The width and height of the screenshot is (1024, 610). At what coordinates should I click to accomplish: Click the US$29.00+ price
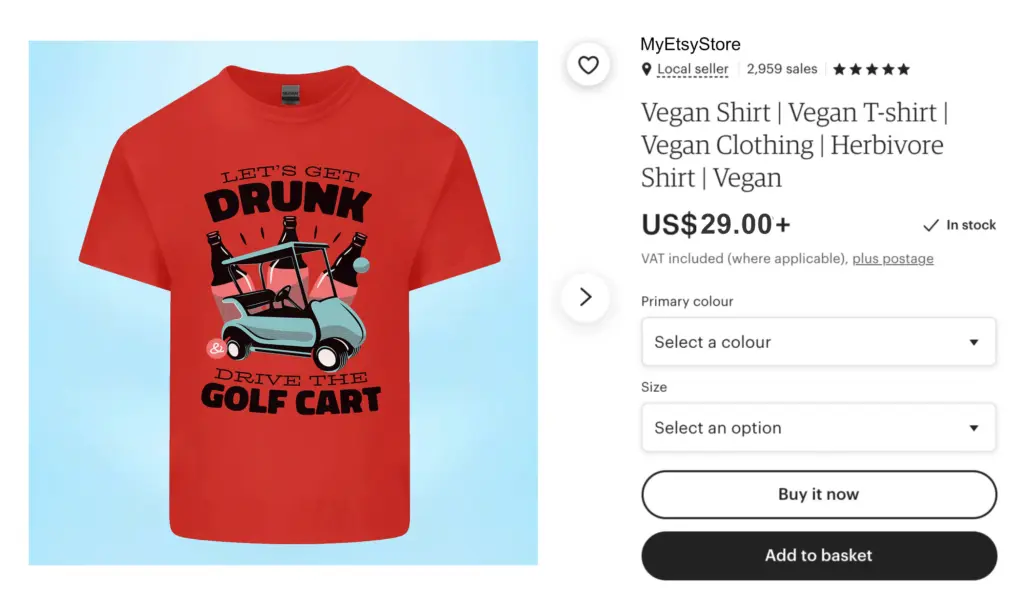tap(716, 224)
